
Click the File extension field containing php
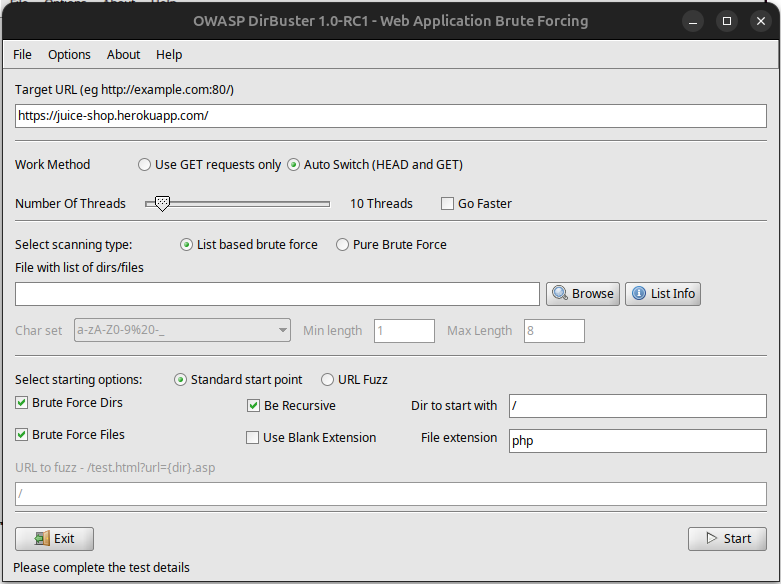click(638, 441)
